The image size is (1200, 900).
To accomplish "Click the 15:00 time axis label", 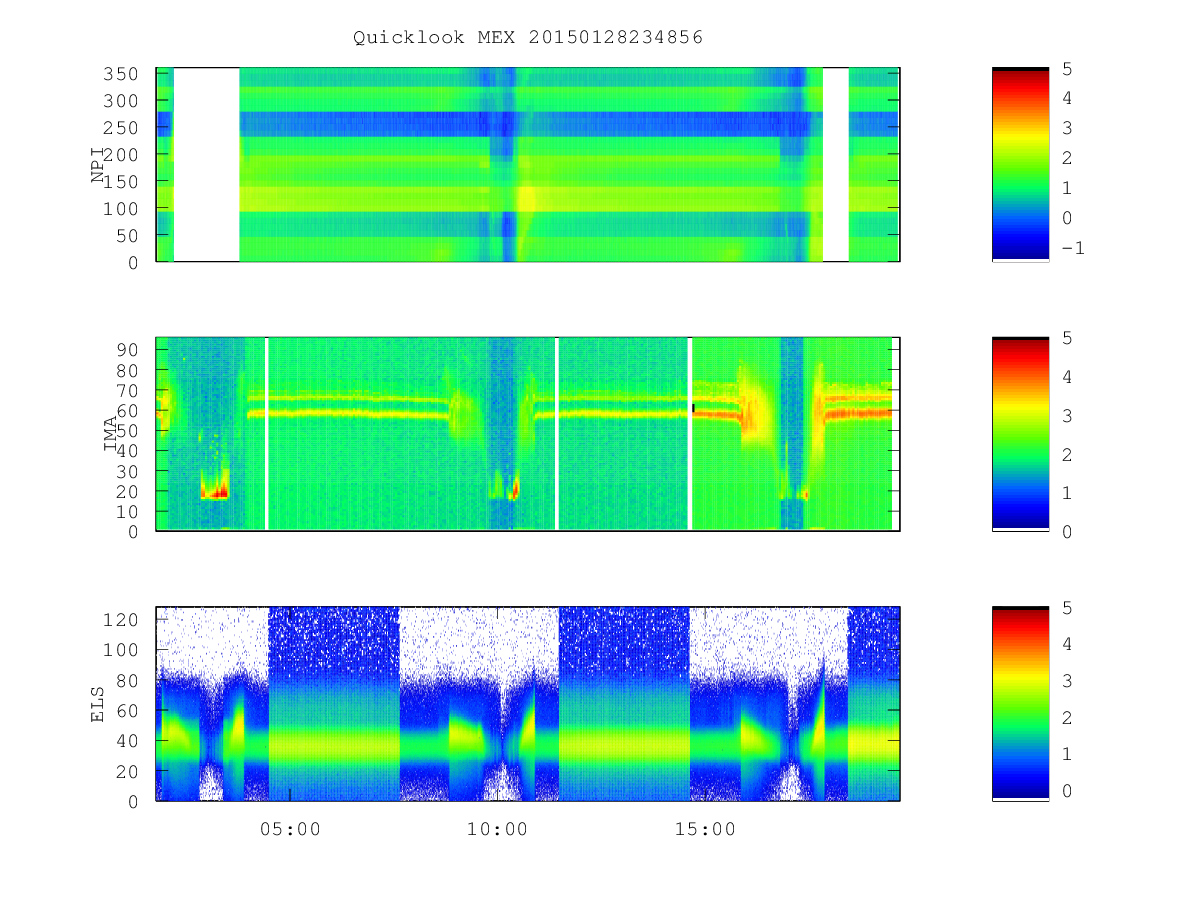I will coord(705,829).
